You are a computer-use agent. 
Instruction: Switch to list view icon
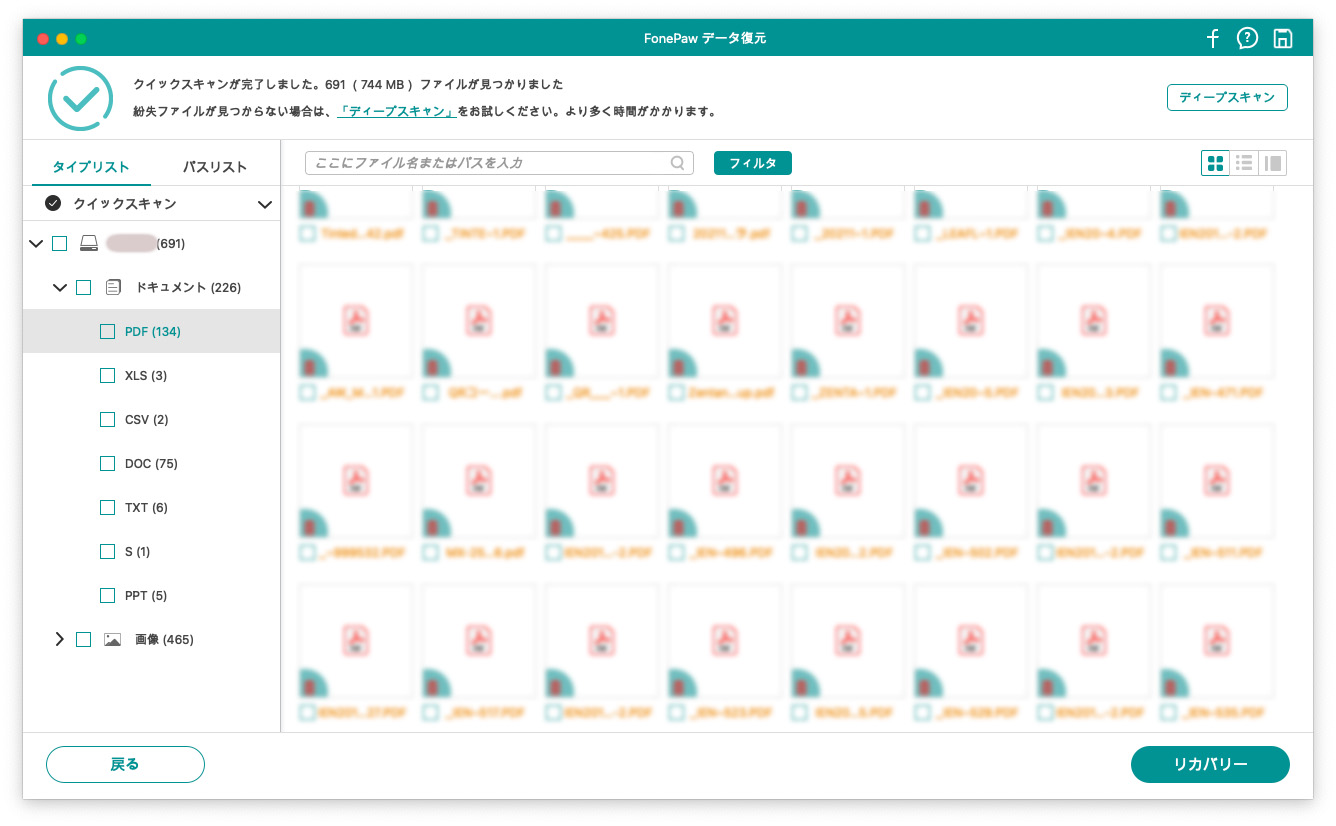1244,163
